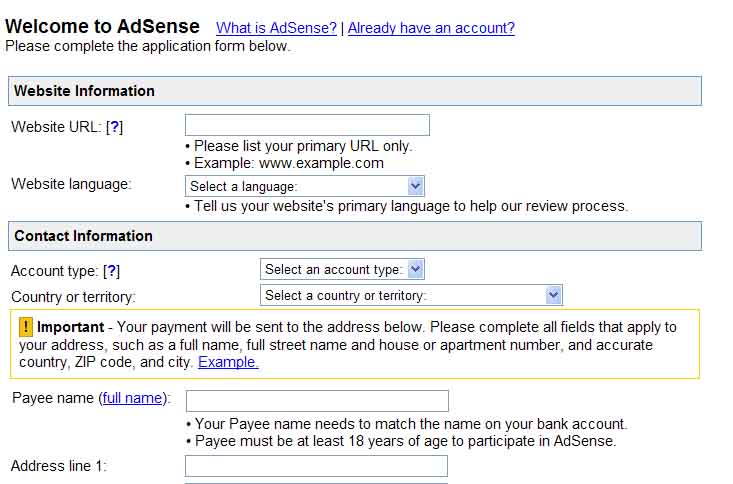Click the Account type help question mark
Screen dimensions: 733x484
pyautogui.click(x=112, y=271)
